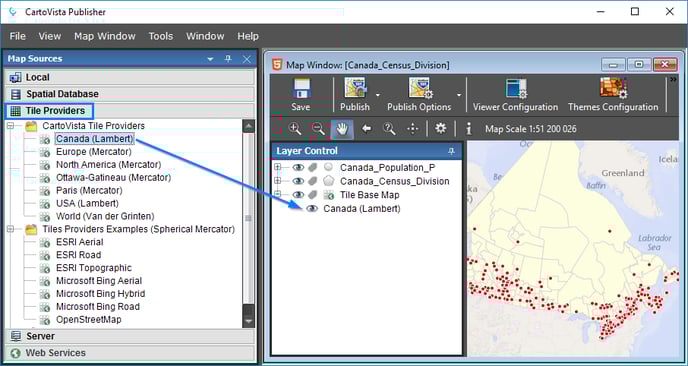Viewport: 688px width, 366px height.
Task: Open the Window menu
Action: 205,36
